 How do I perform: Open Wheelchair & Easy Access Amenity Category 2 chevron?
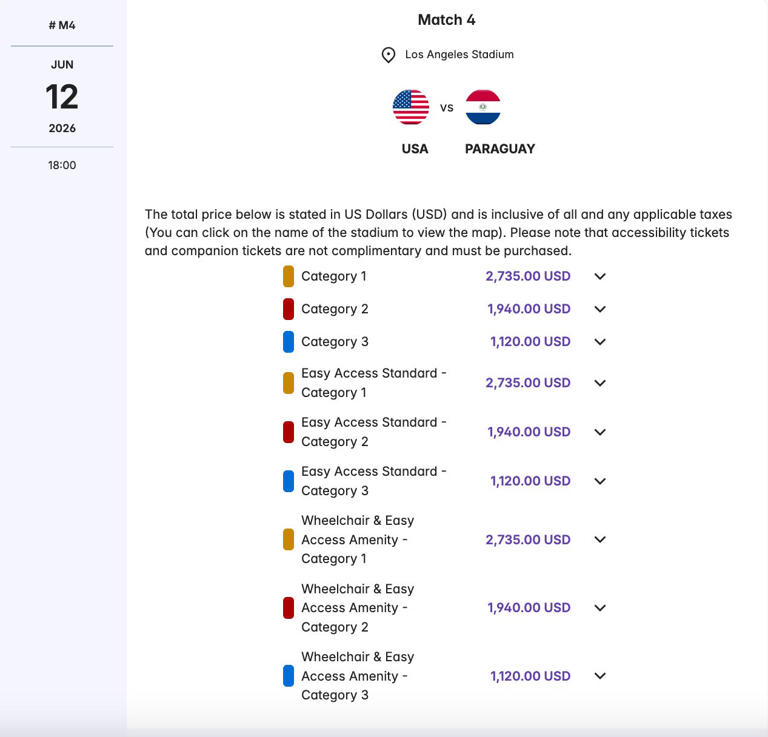coord(600,608)
